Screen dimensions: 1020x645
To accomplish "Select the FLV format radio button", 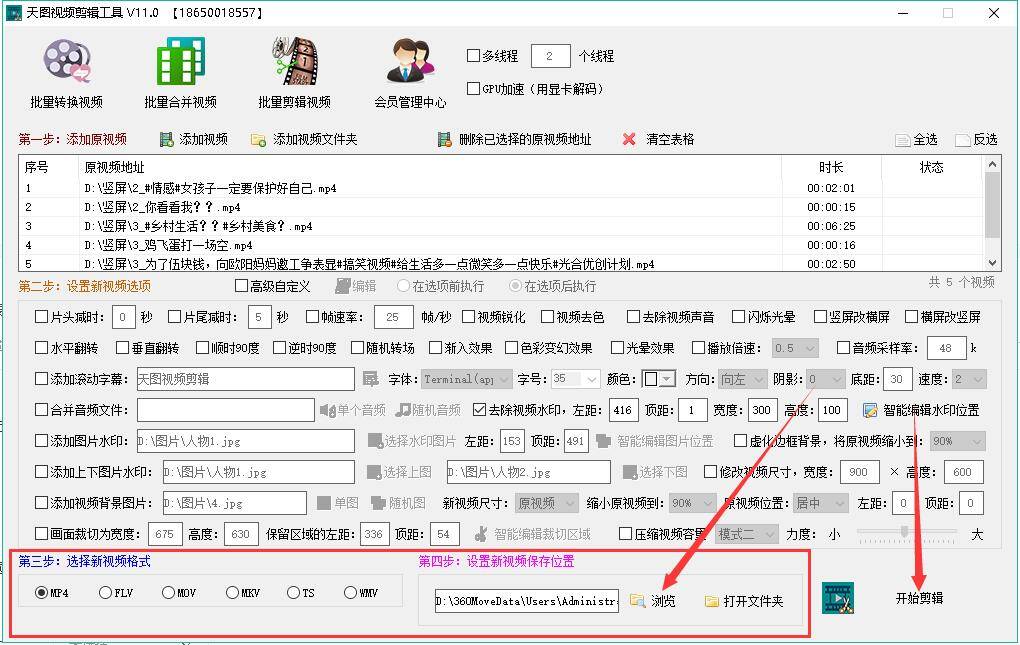I will pos(105,593).
